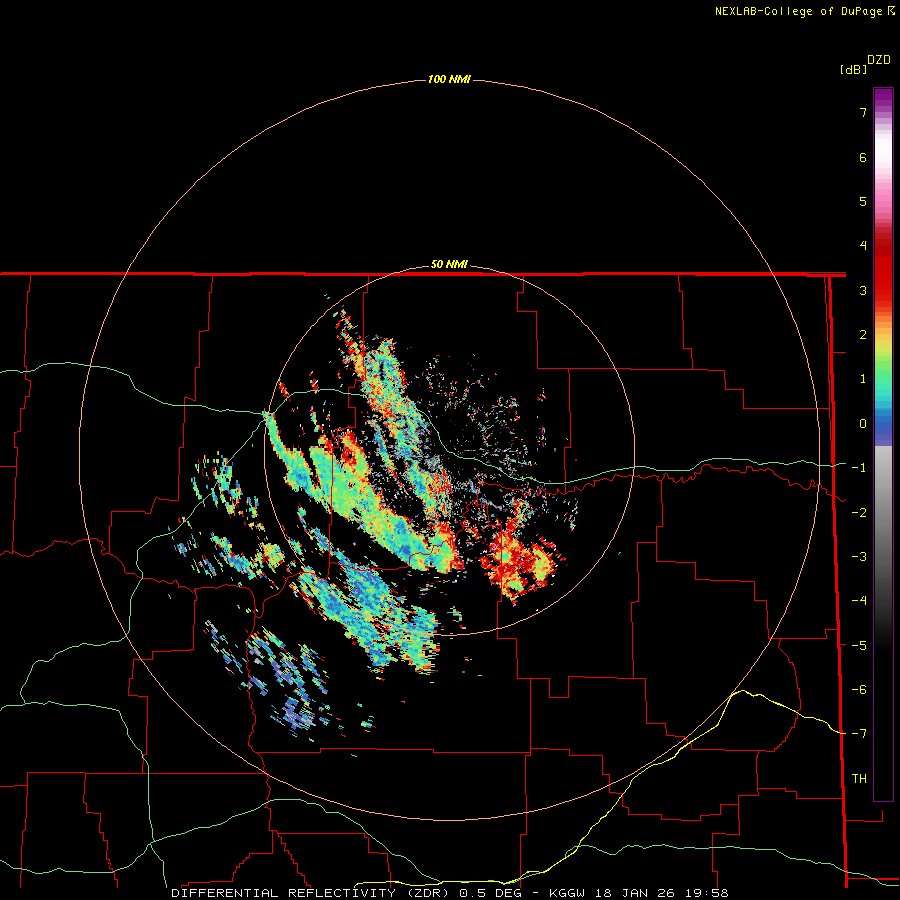Click the 18 JAN 26 date text
The height and width of the screenshot is (900, 900).
coord(637,893)
